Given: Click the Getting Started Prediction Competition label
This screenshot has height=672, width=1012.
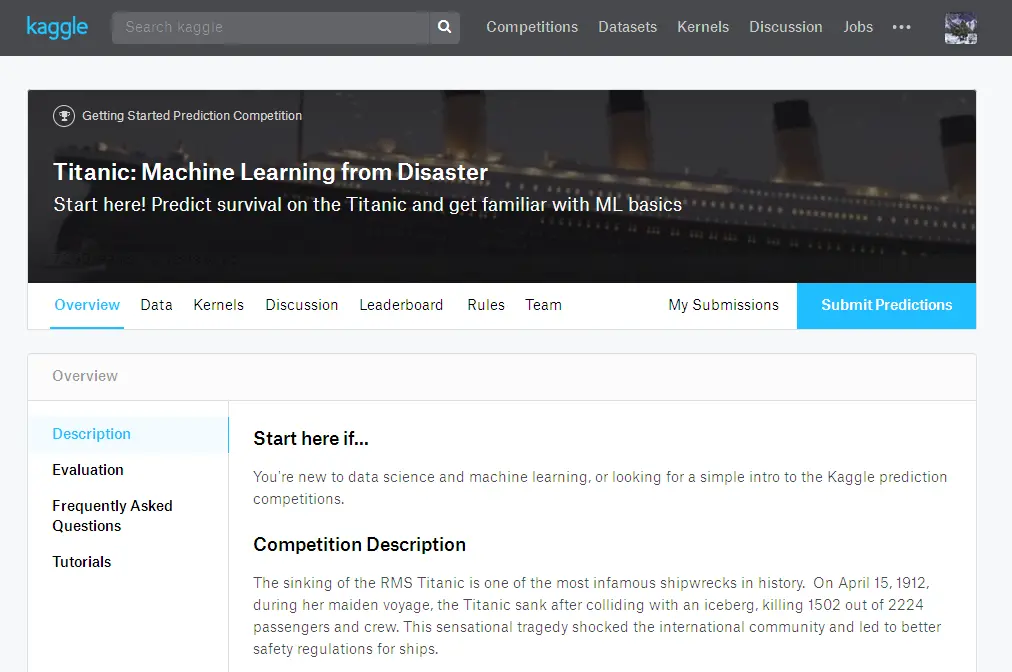Looking at the screenshot, I should tap(192, 116).
